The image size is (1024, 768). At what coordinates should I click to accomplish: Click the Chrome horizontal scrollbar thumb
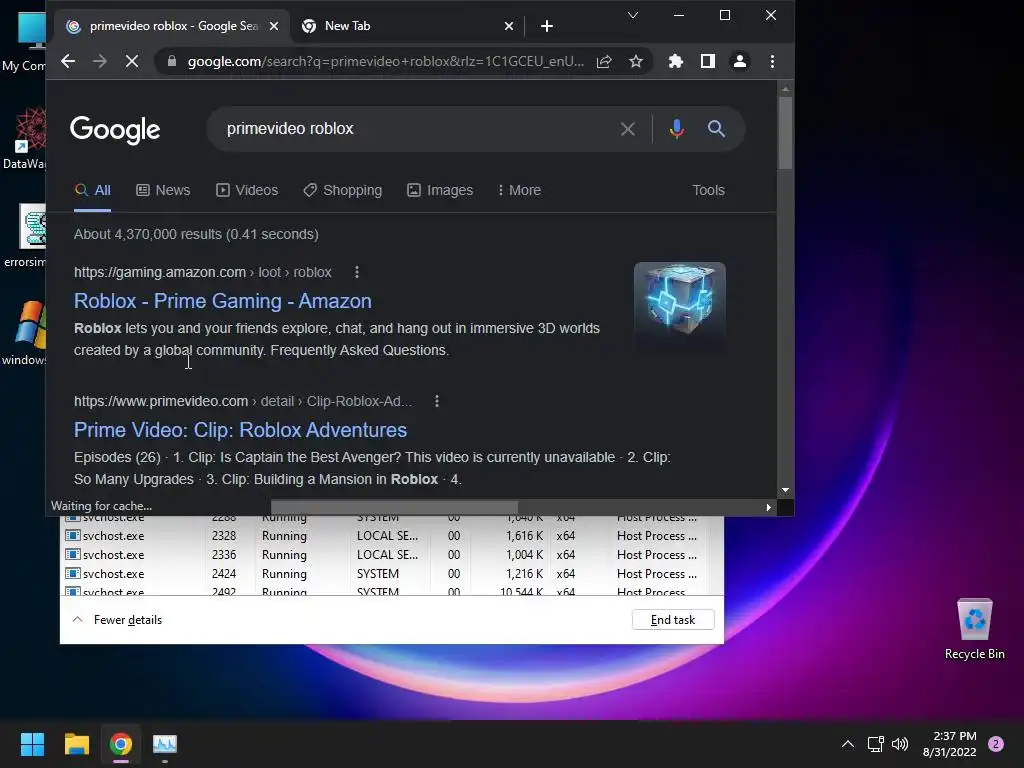click(394, 507)
